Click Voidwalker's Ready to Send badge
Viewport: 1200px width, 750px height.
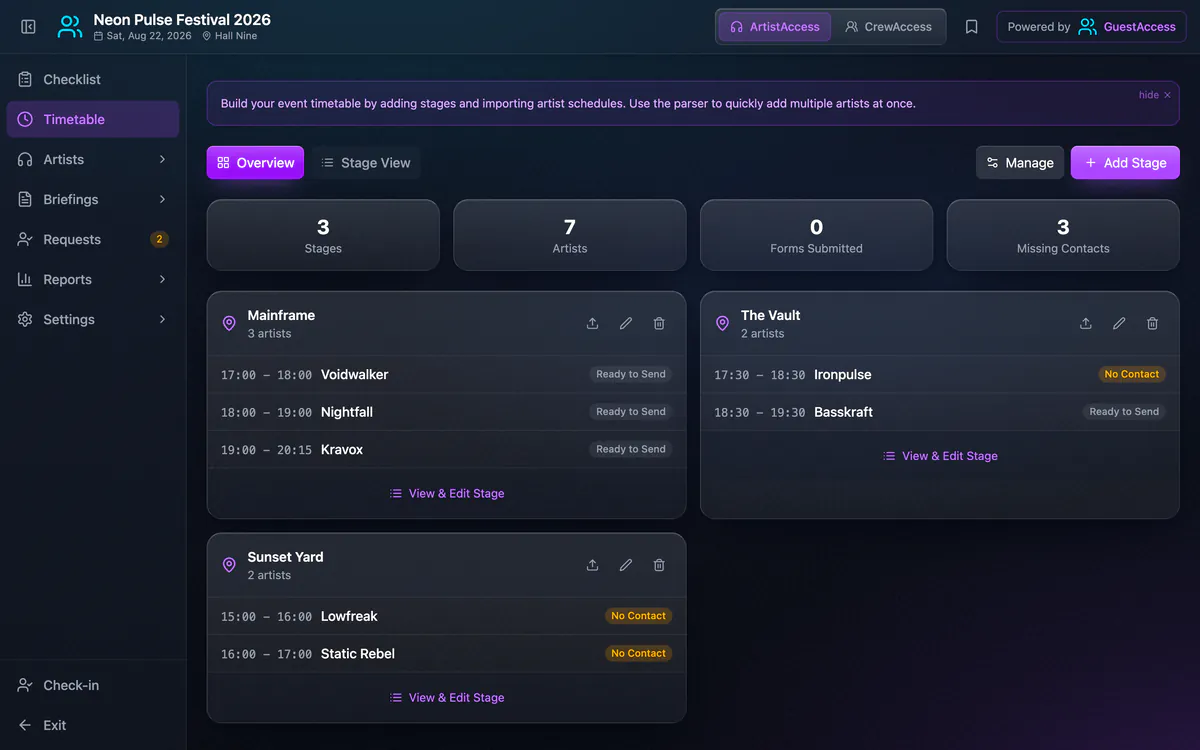[x=630, y=374]
